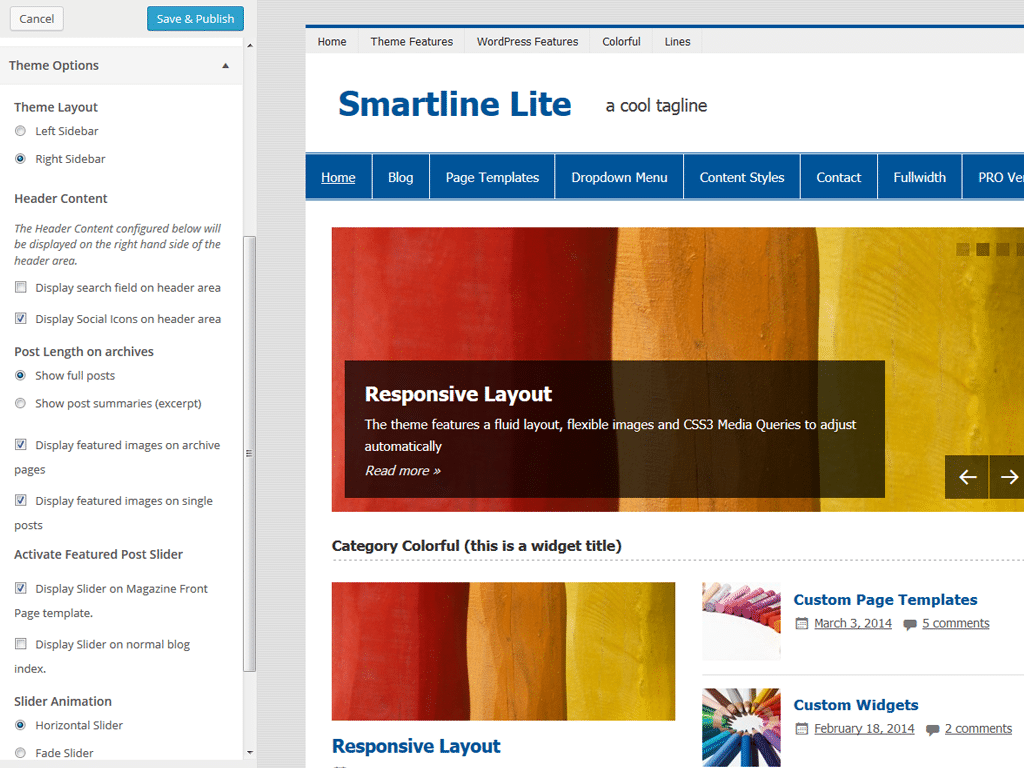Click the Responsive Layout post thumbnail
The image size is (1024, 768).
tap(503, 651)
